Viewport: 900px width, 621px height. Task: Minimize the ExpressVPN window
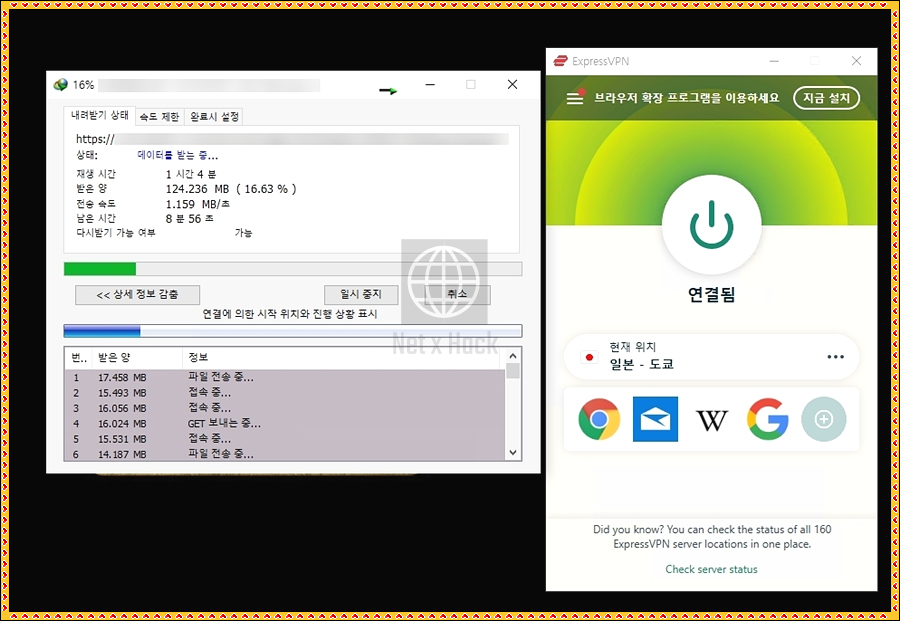[x=774, y=61]
